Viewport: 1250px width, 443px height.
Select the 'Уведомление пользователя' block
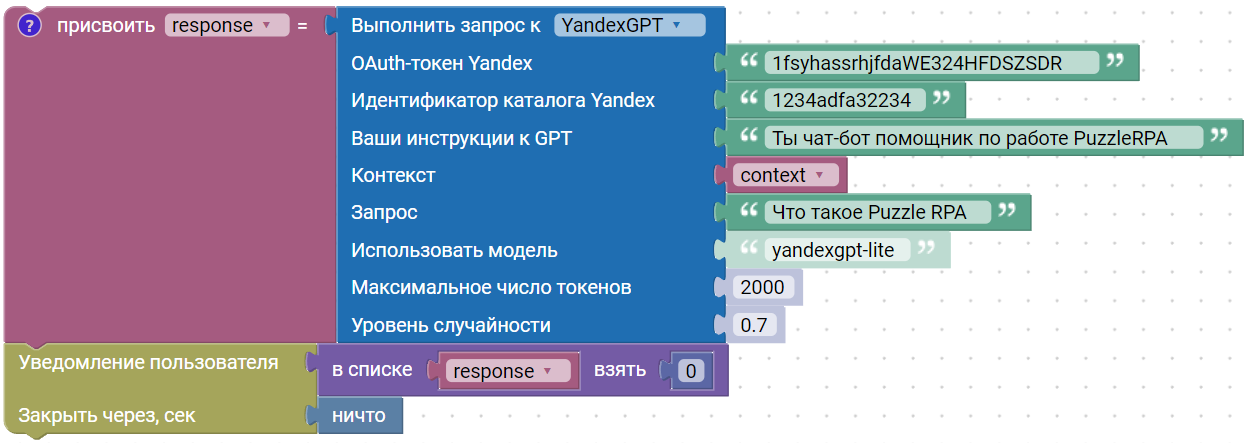tap(148, 362)
